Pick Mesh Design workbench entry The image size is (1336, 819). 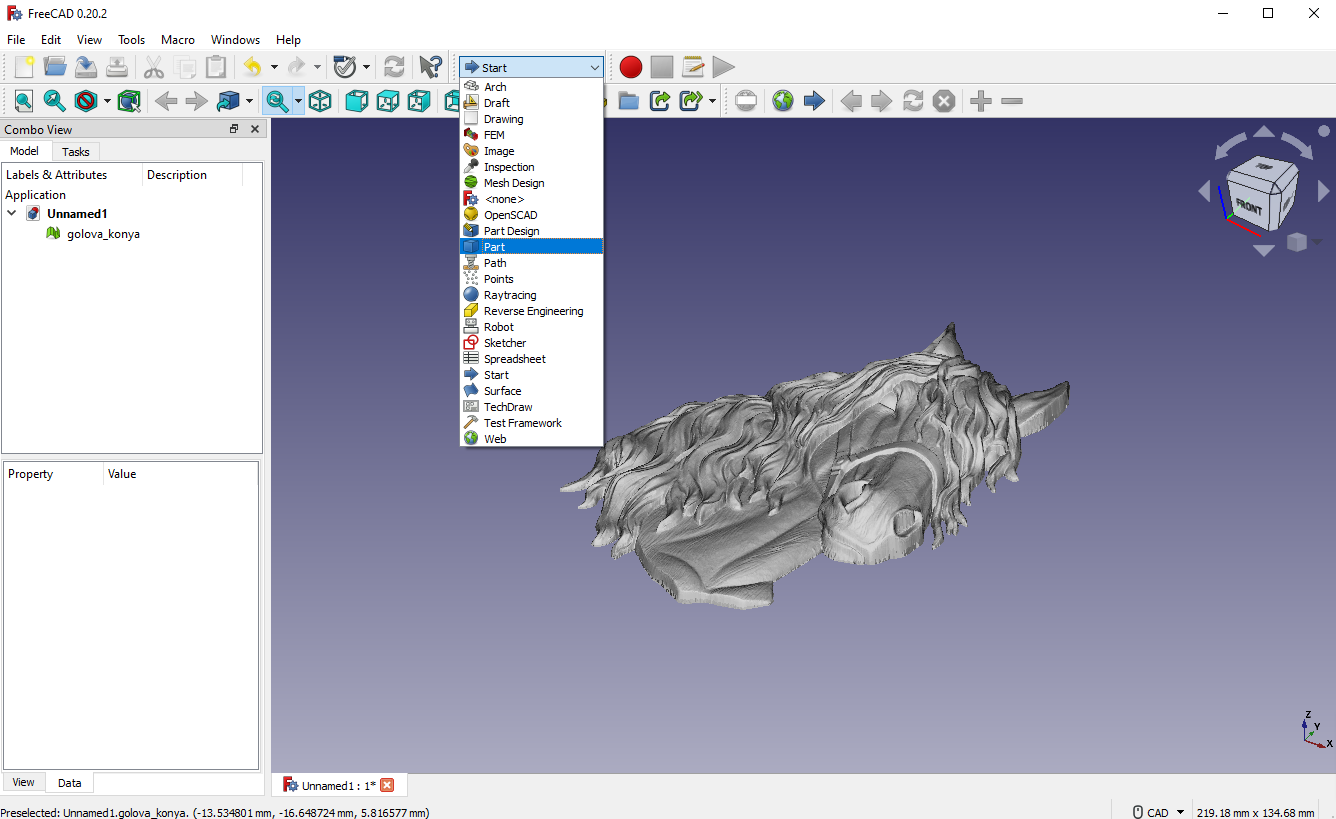(x=514, y=183)
